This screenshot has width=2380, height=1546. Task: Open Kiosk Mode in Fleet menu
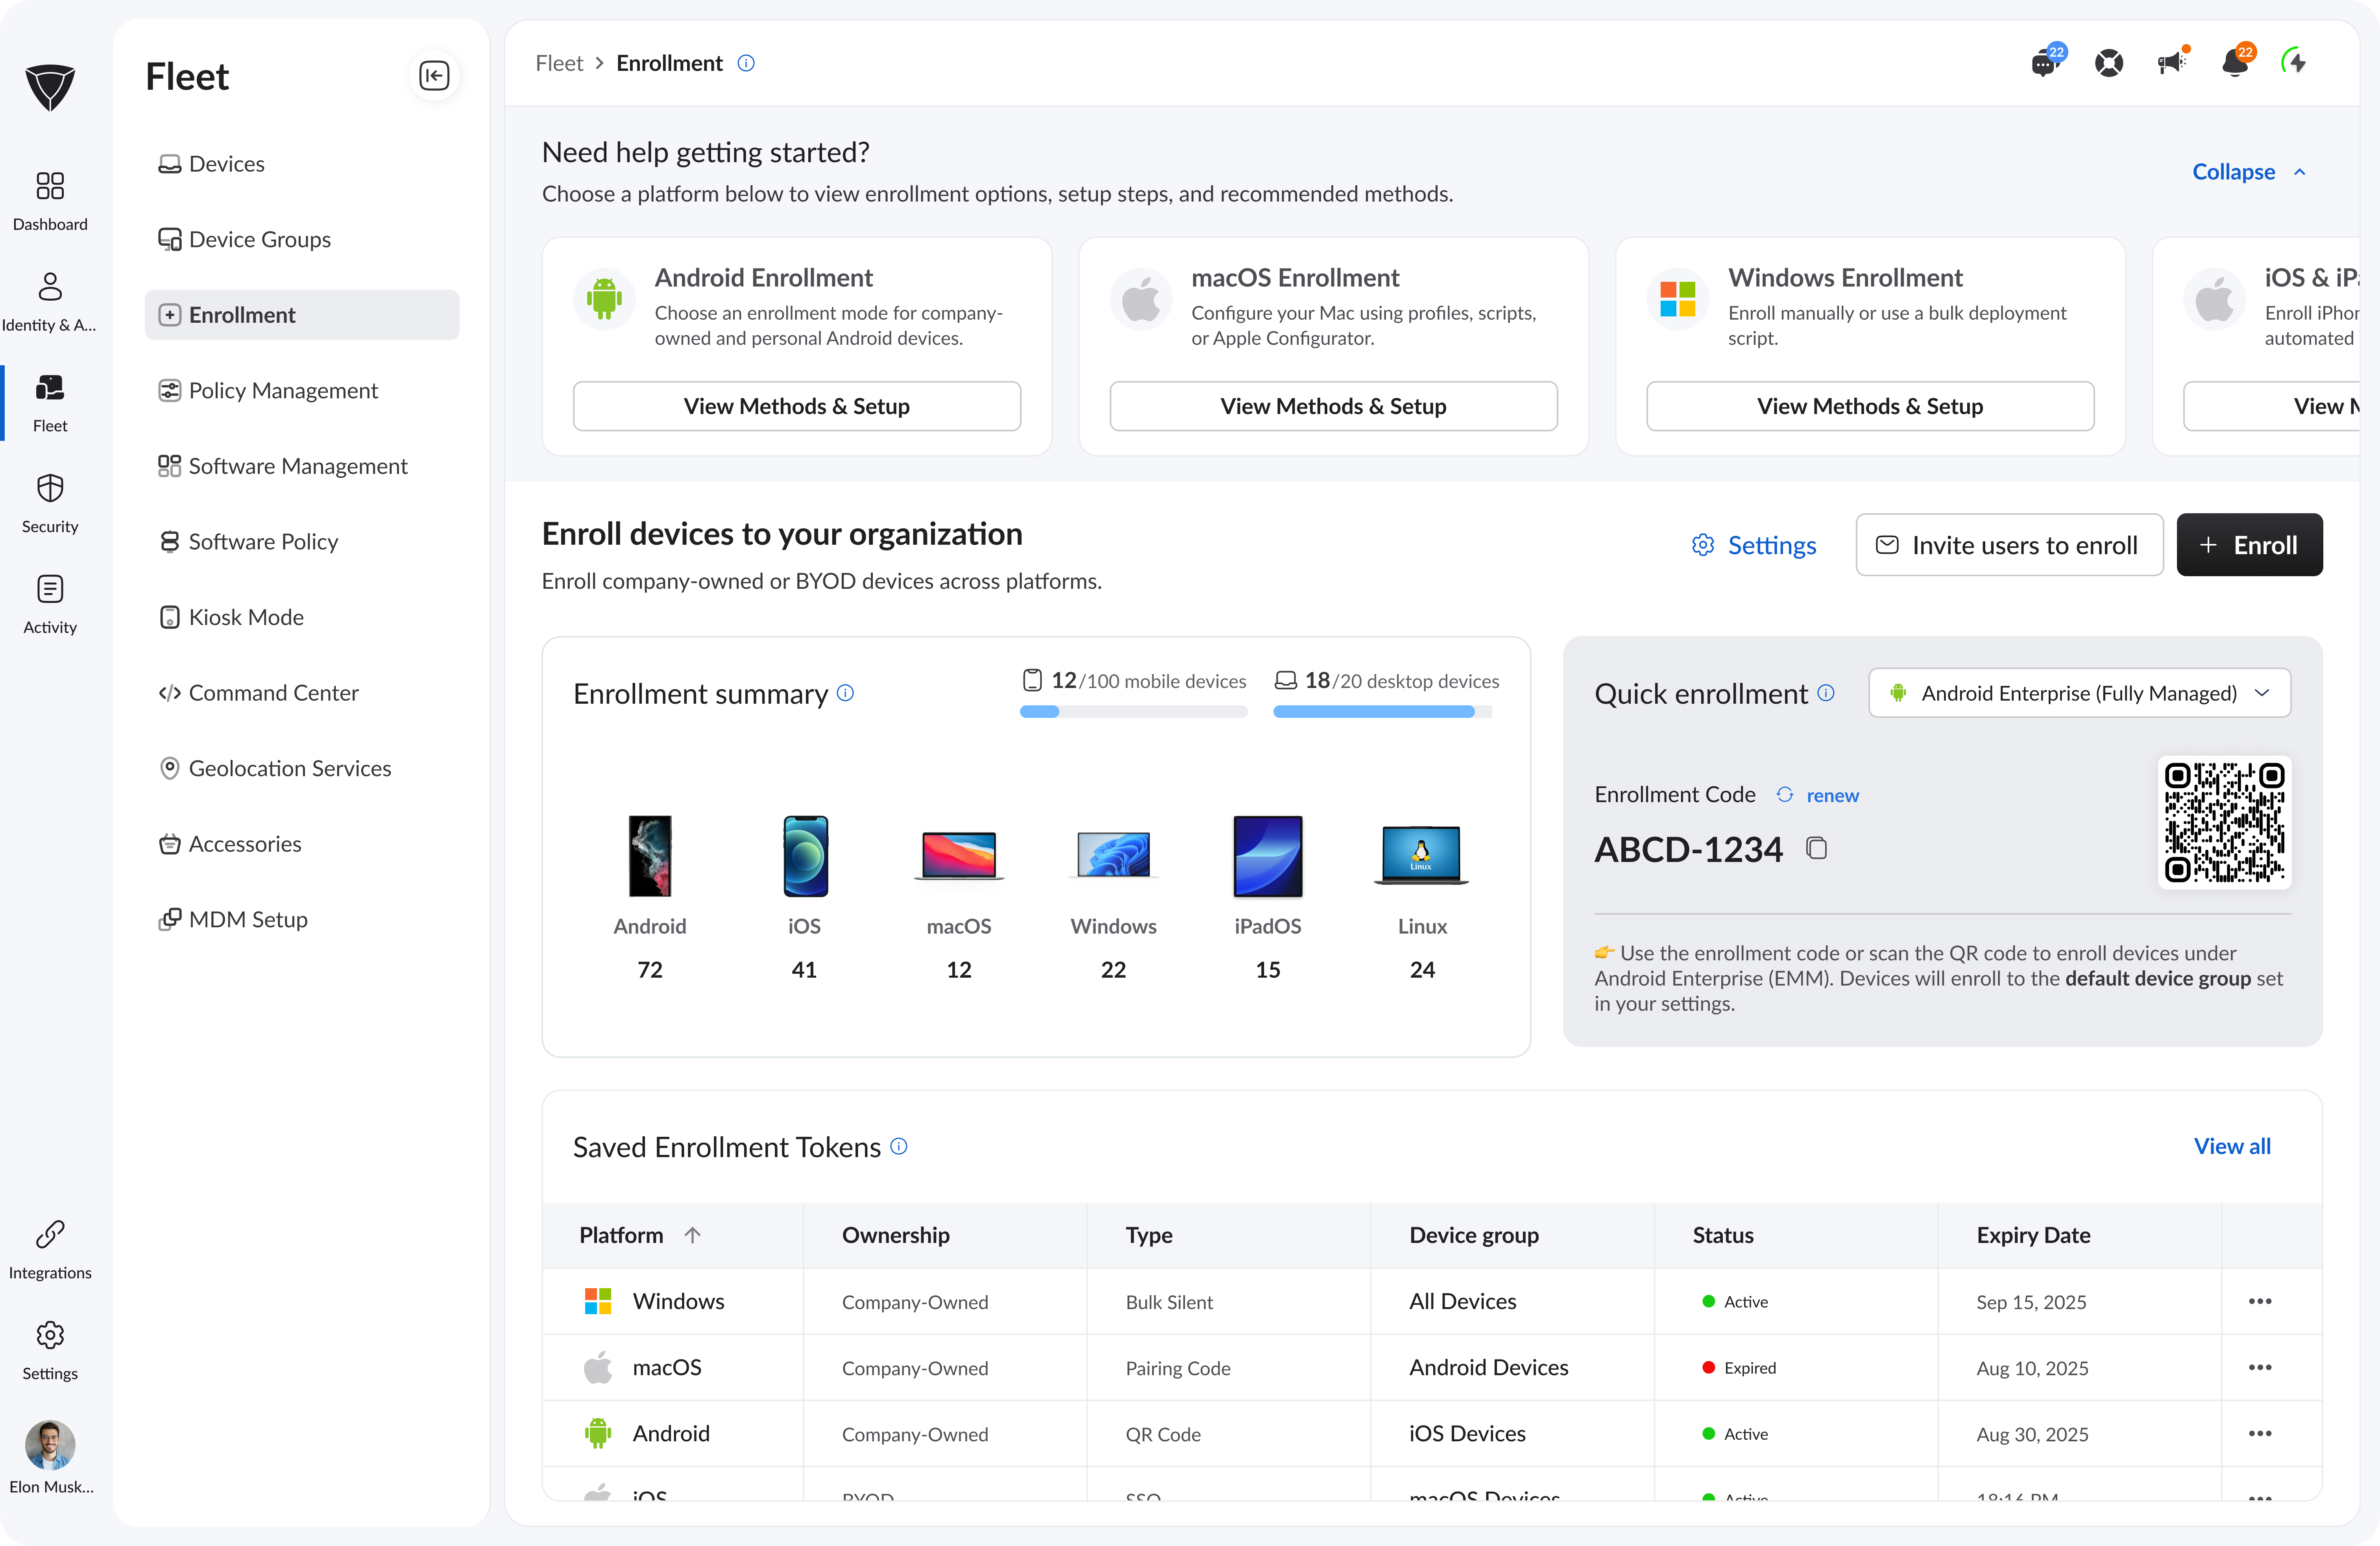click(x=301, y=617)
